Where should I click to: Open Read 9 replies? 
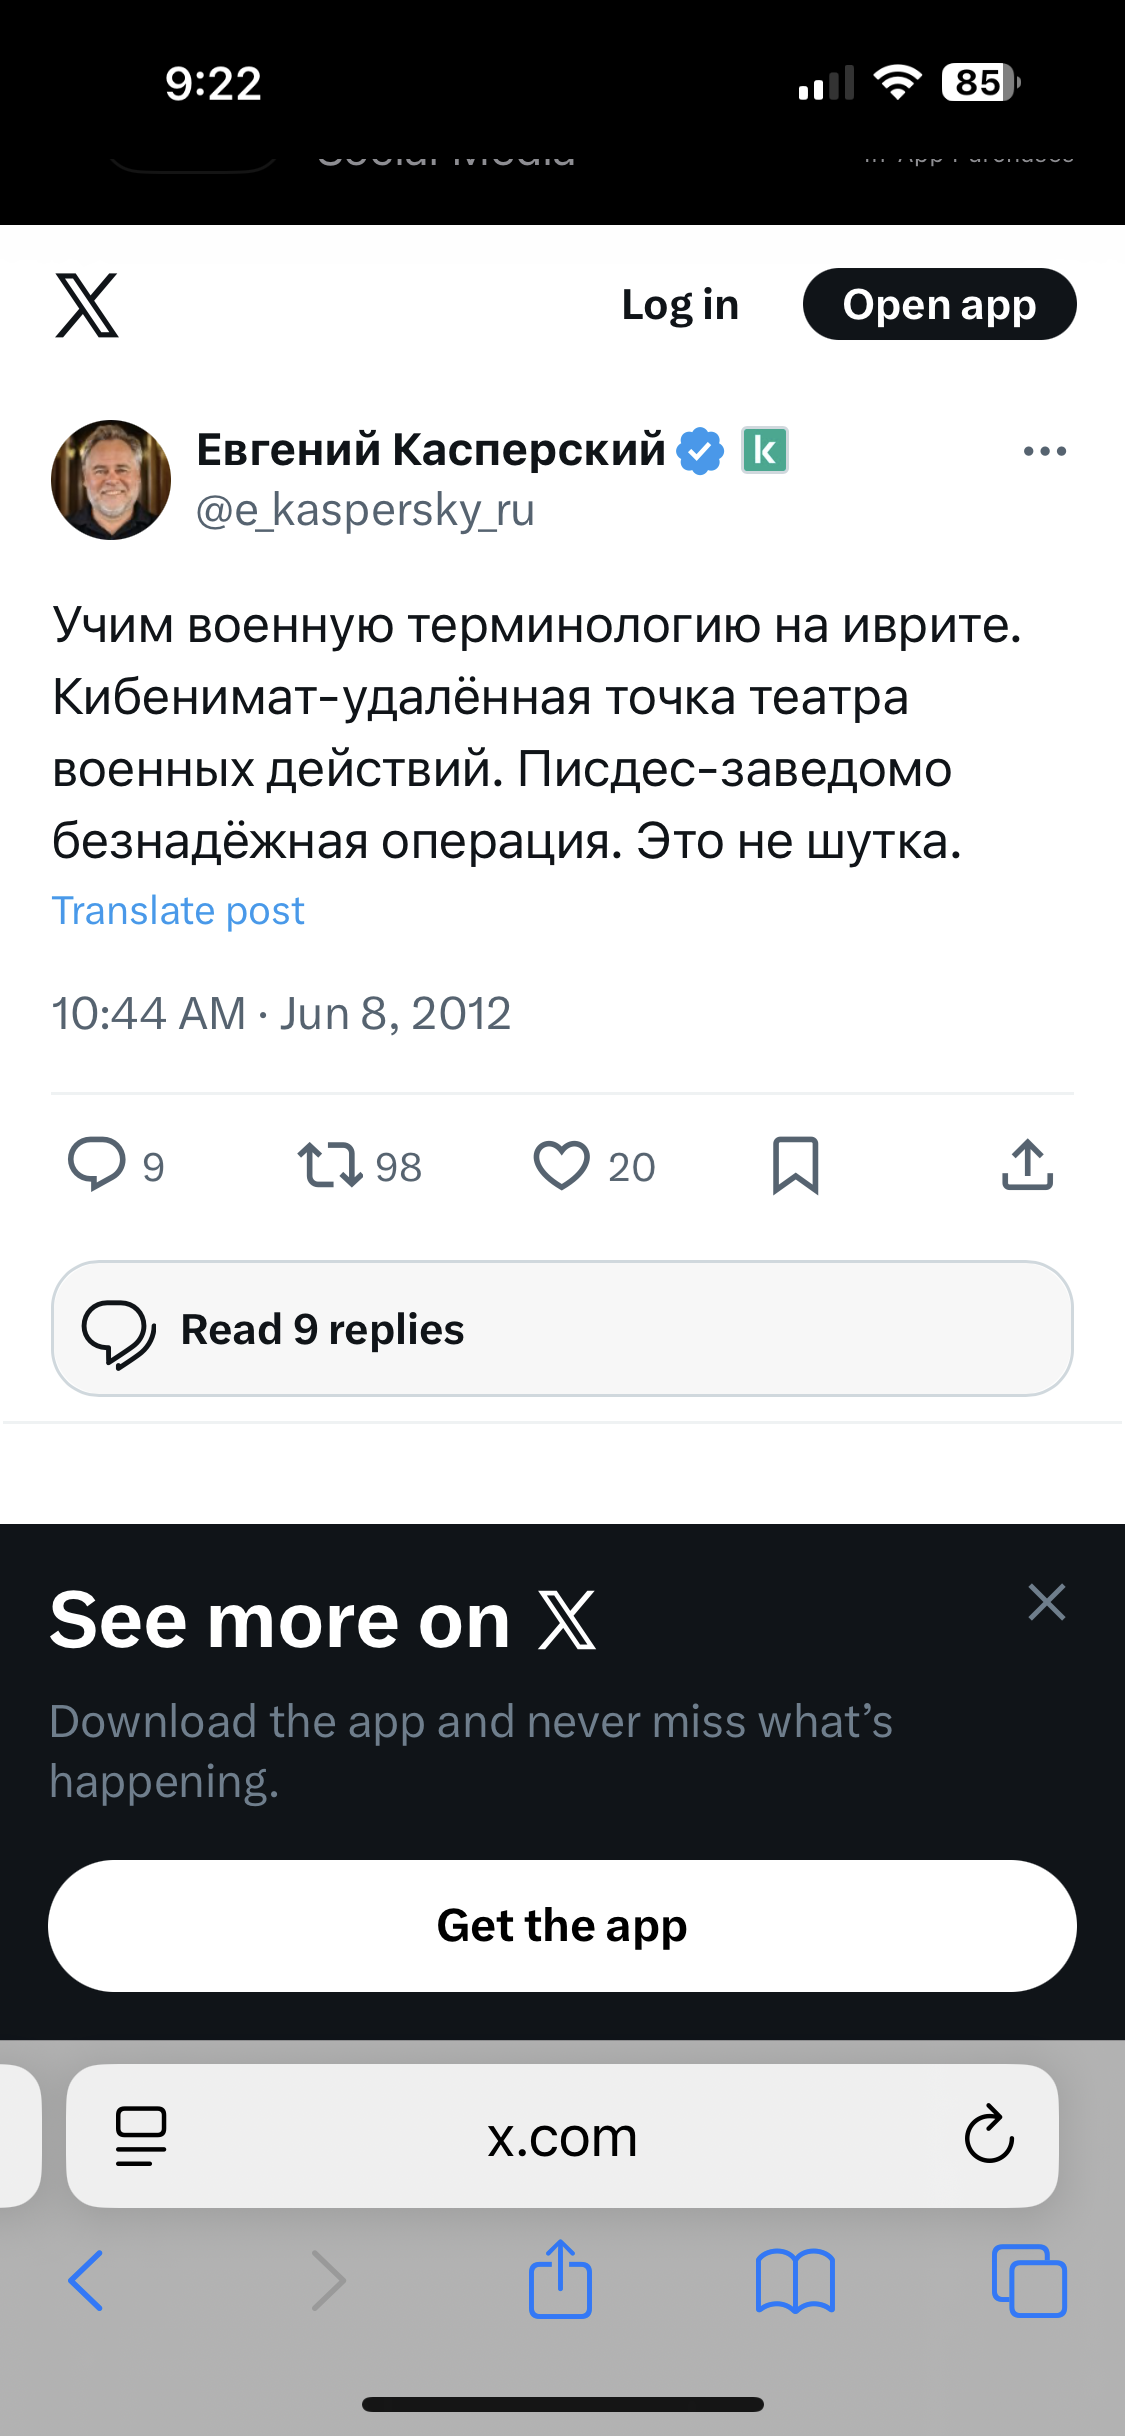point(562,1329)
